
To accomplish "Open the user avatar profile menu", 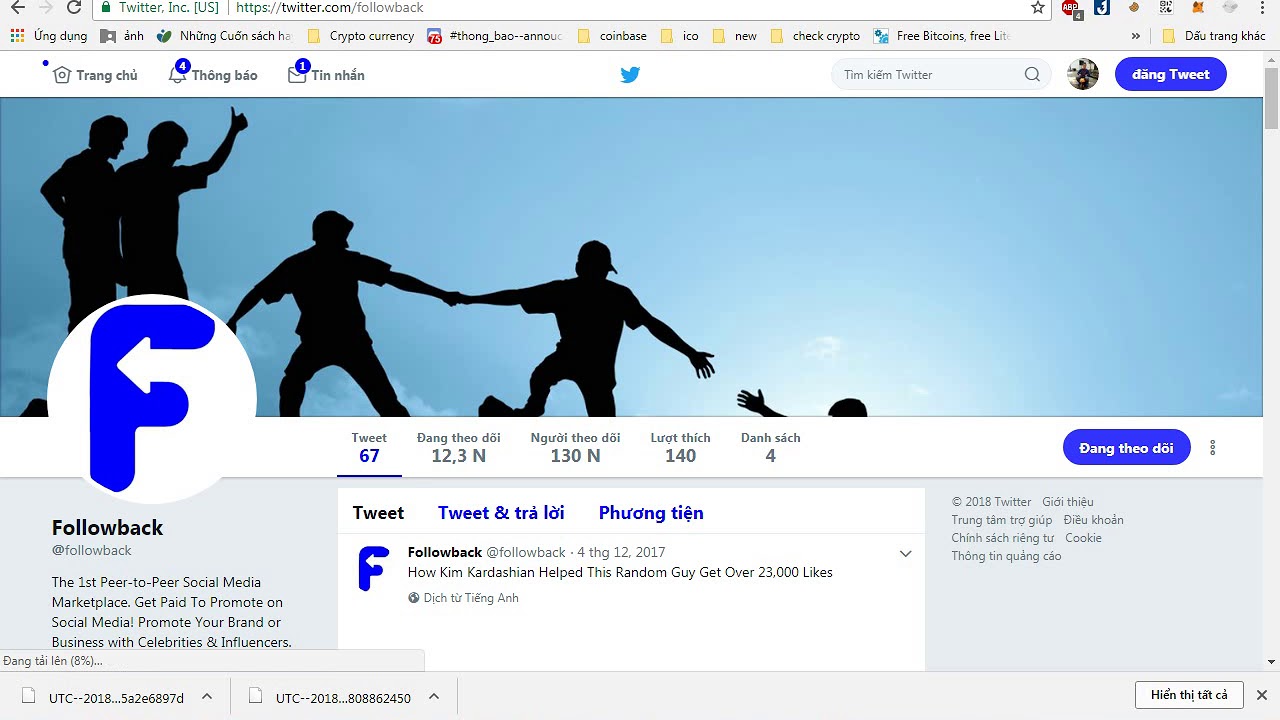I will pyautogui.click(x=1083, y=74).
